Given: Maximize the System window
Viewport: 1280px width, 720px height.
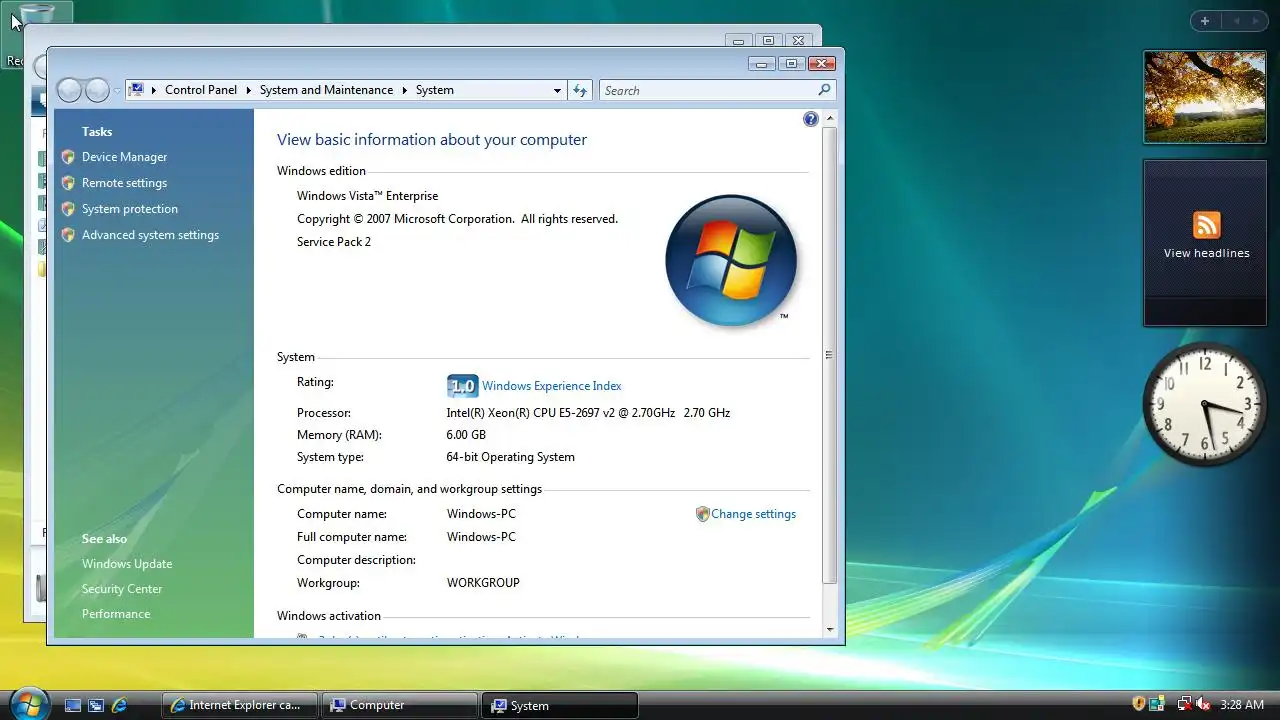Looking at the screenshot, I should point(791,63).
